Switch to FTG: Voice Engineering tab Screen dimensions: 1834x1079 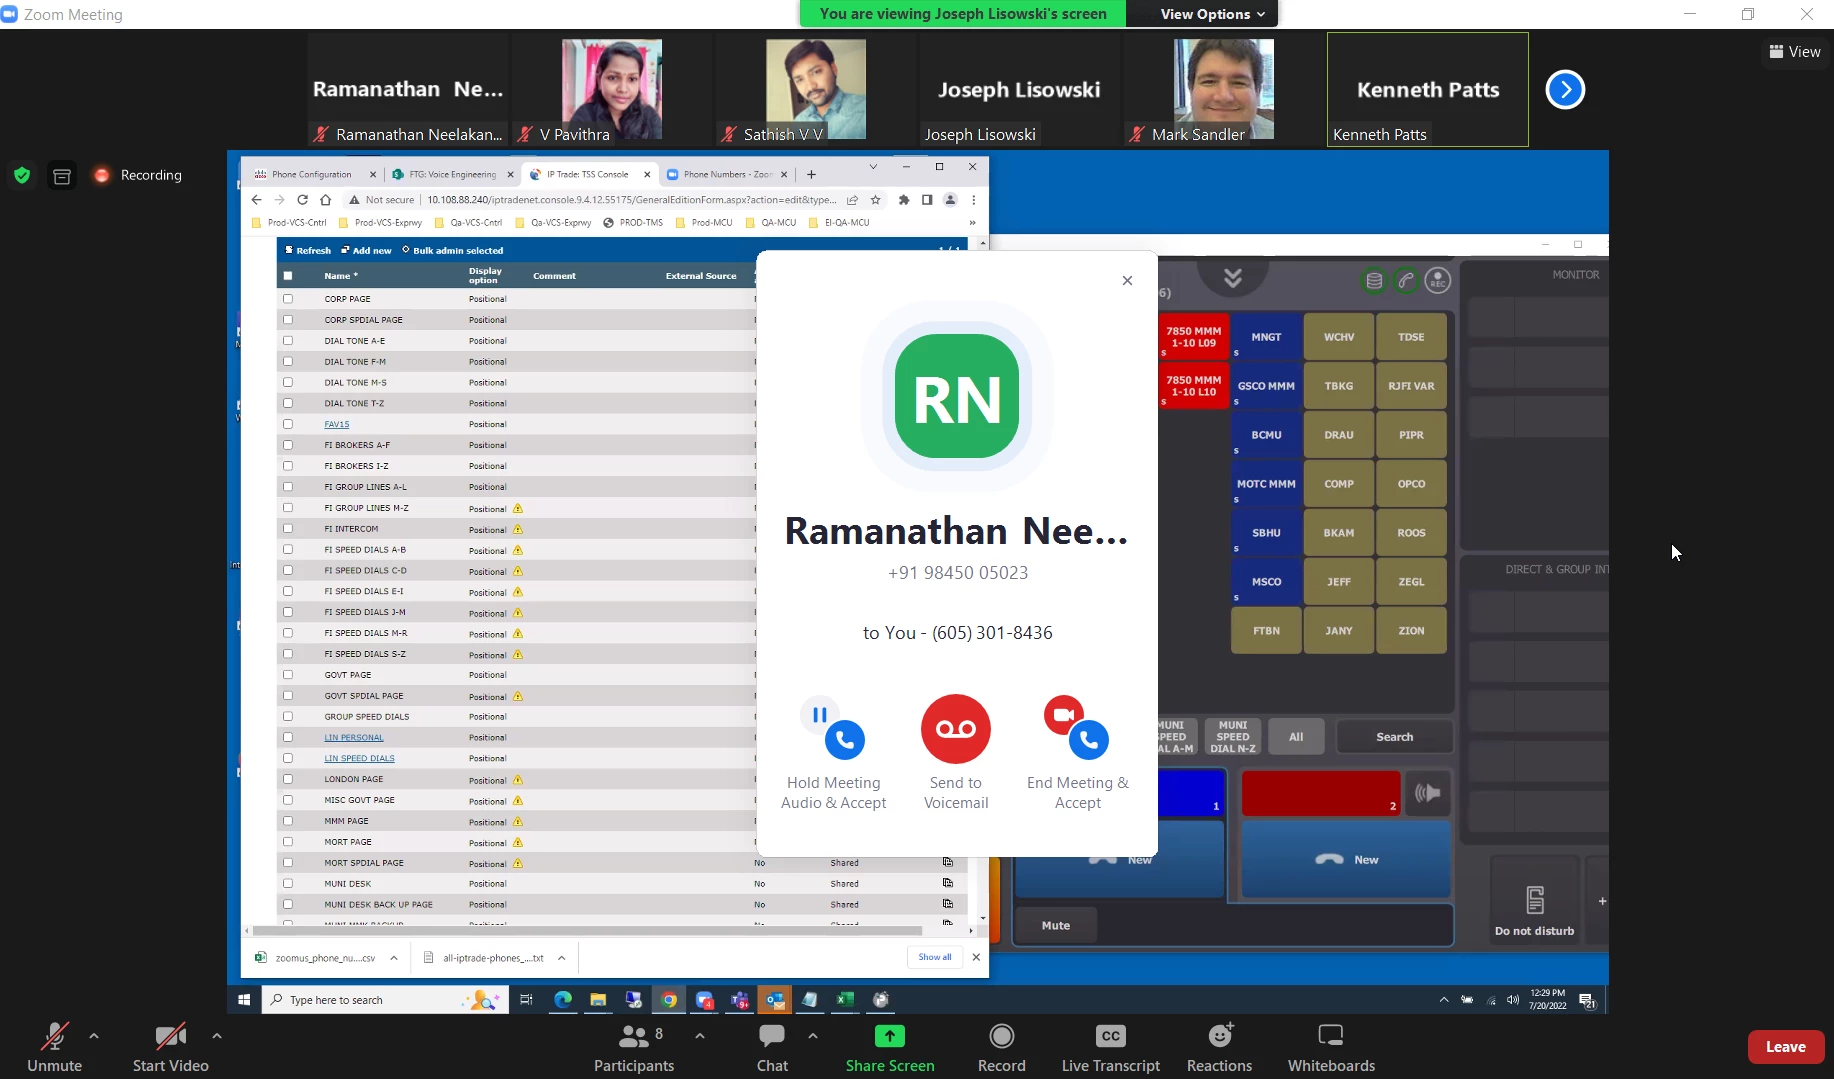click(452, 174)
